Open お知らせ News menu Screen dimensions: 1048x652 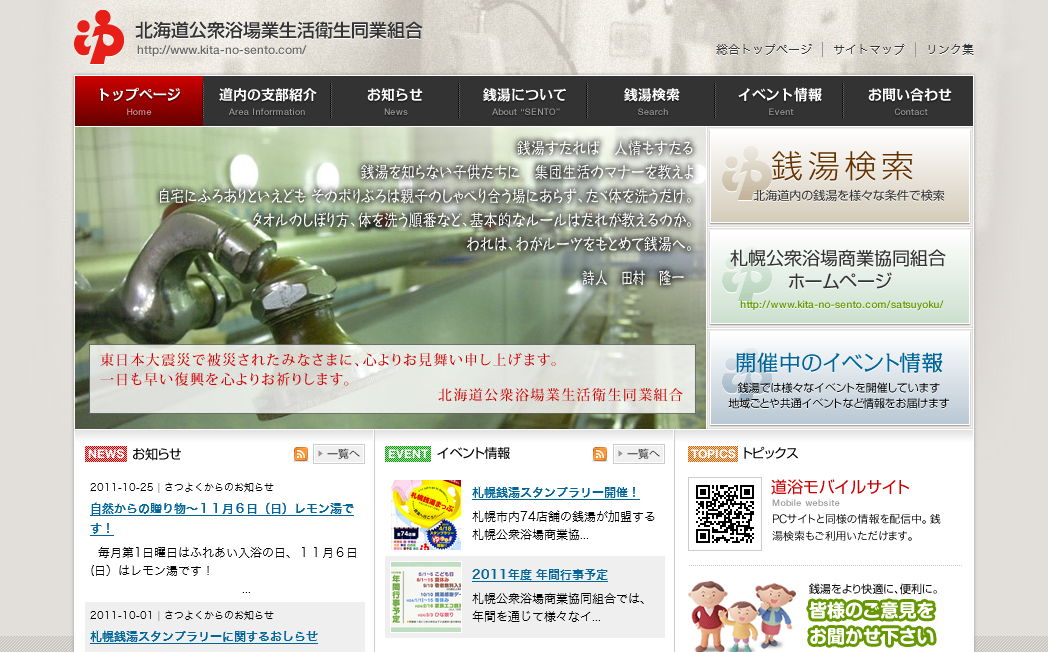pyautogui.click(x=395, y=101)
